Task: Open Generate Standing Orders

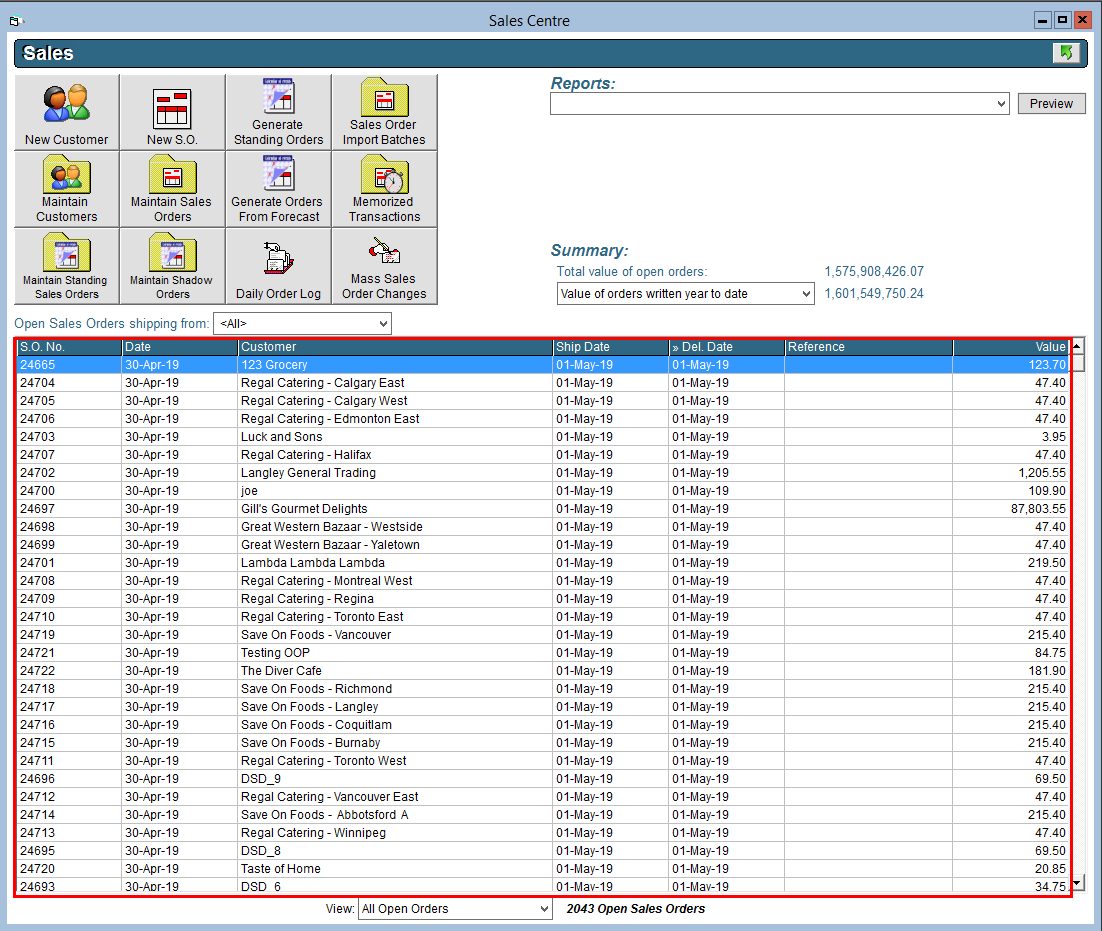Action: (x=278, y=112)
